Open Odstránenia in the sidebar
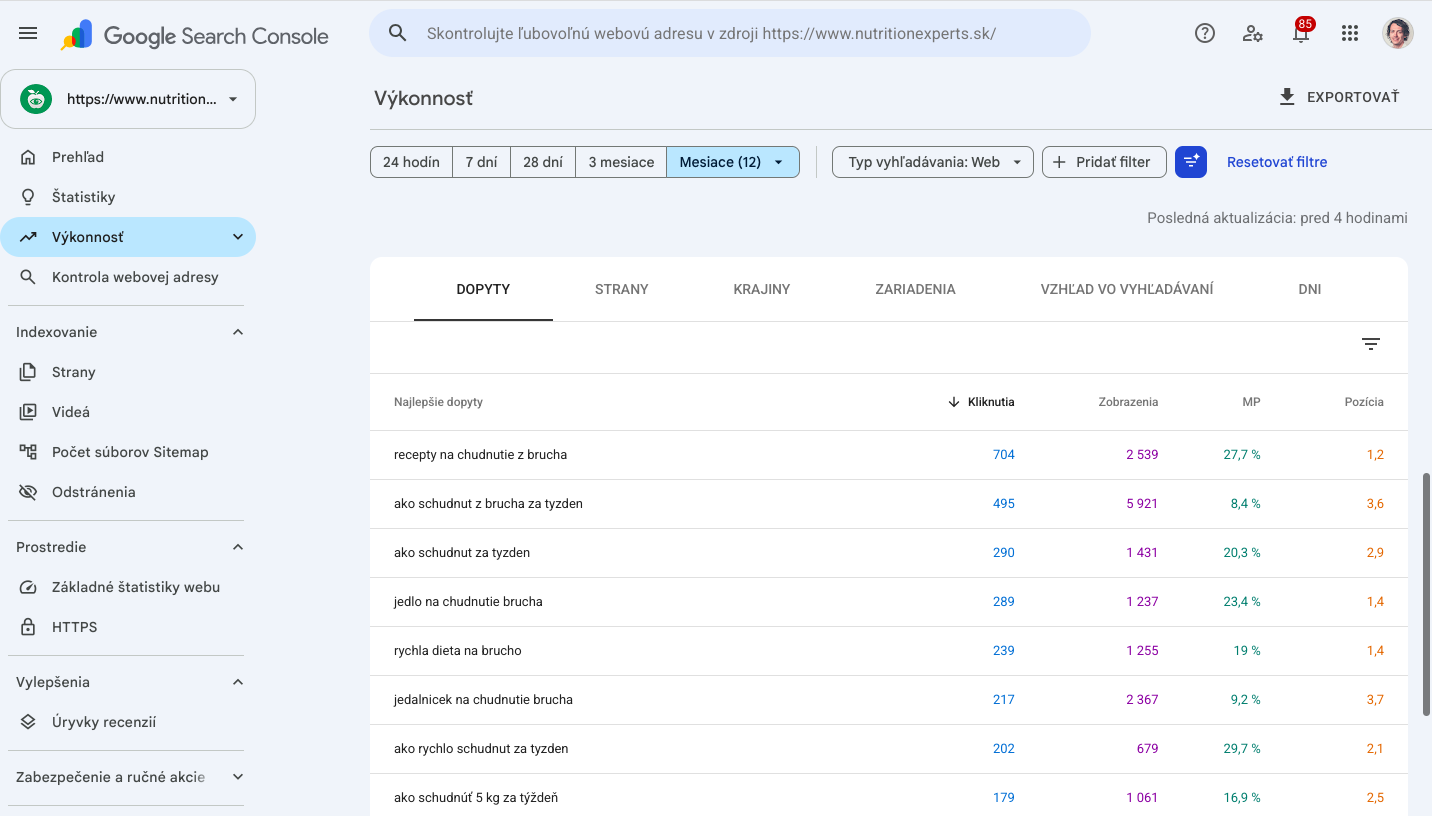The height and width of the screenshot is (816, 1432). [x=128, y=492]
